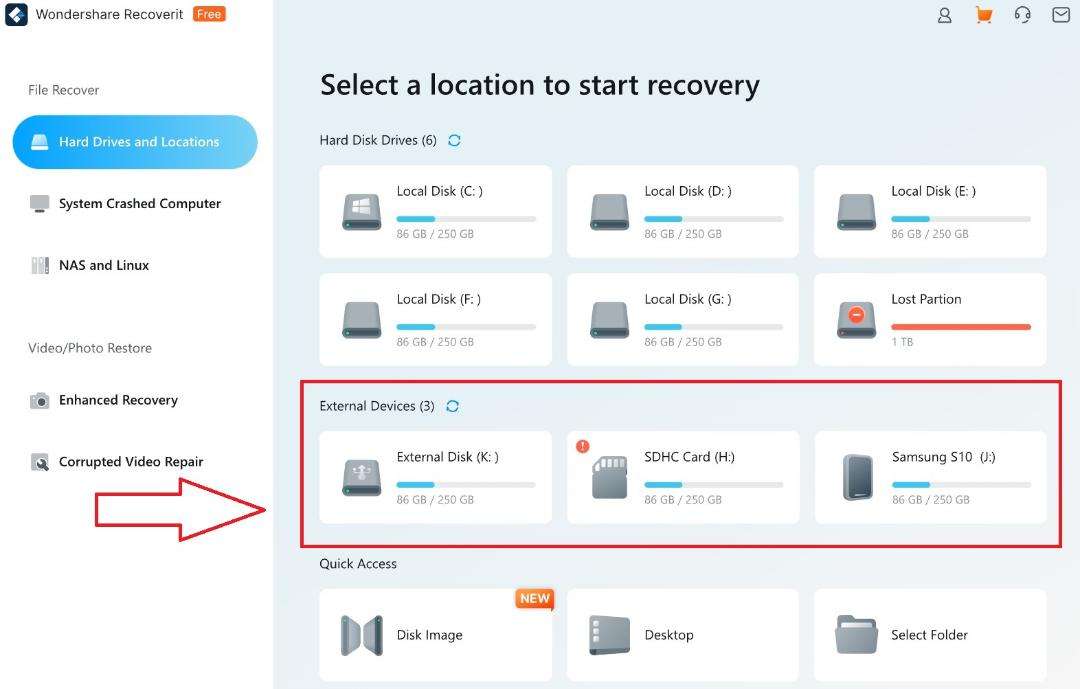The image size is (1080, 689).
Task: Open the shopping cart icon
Action: click(x=984, y=14)
